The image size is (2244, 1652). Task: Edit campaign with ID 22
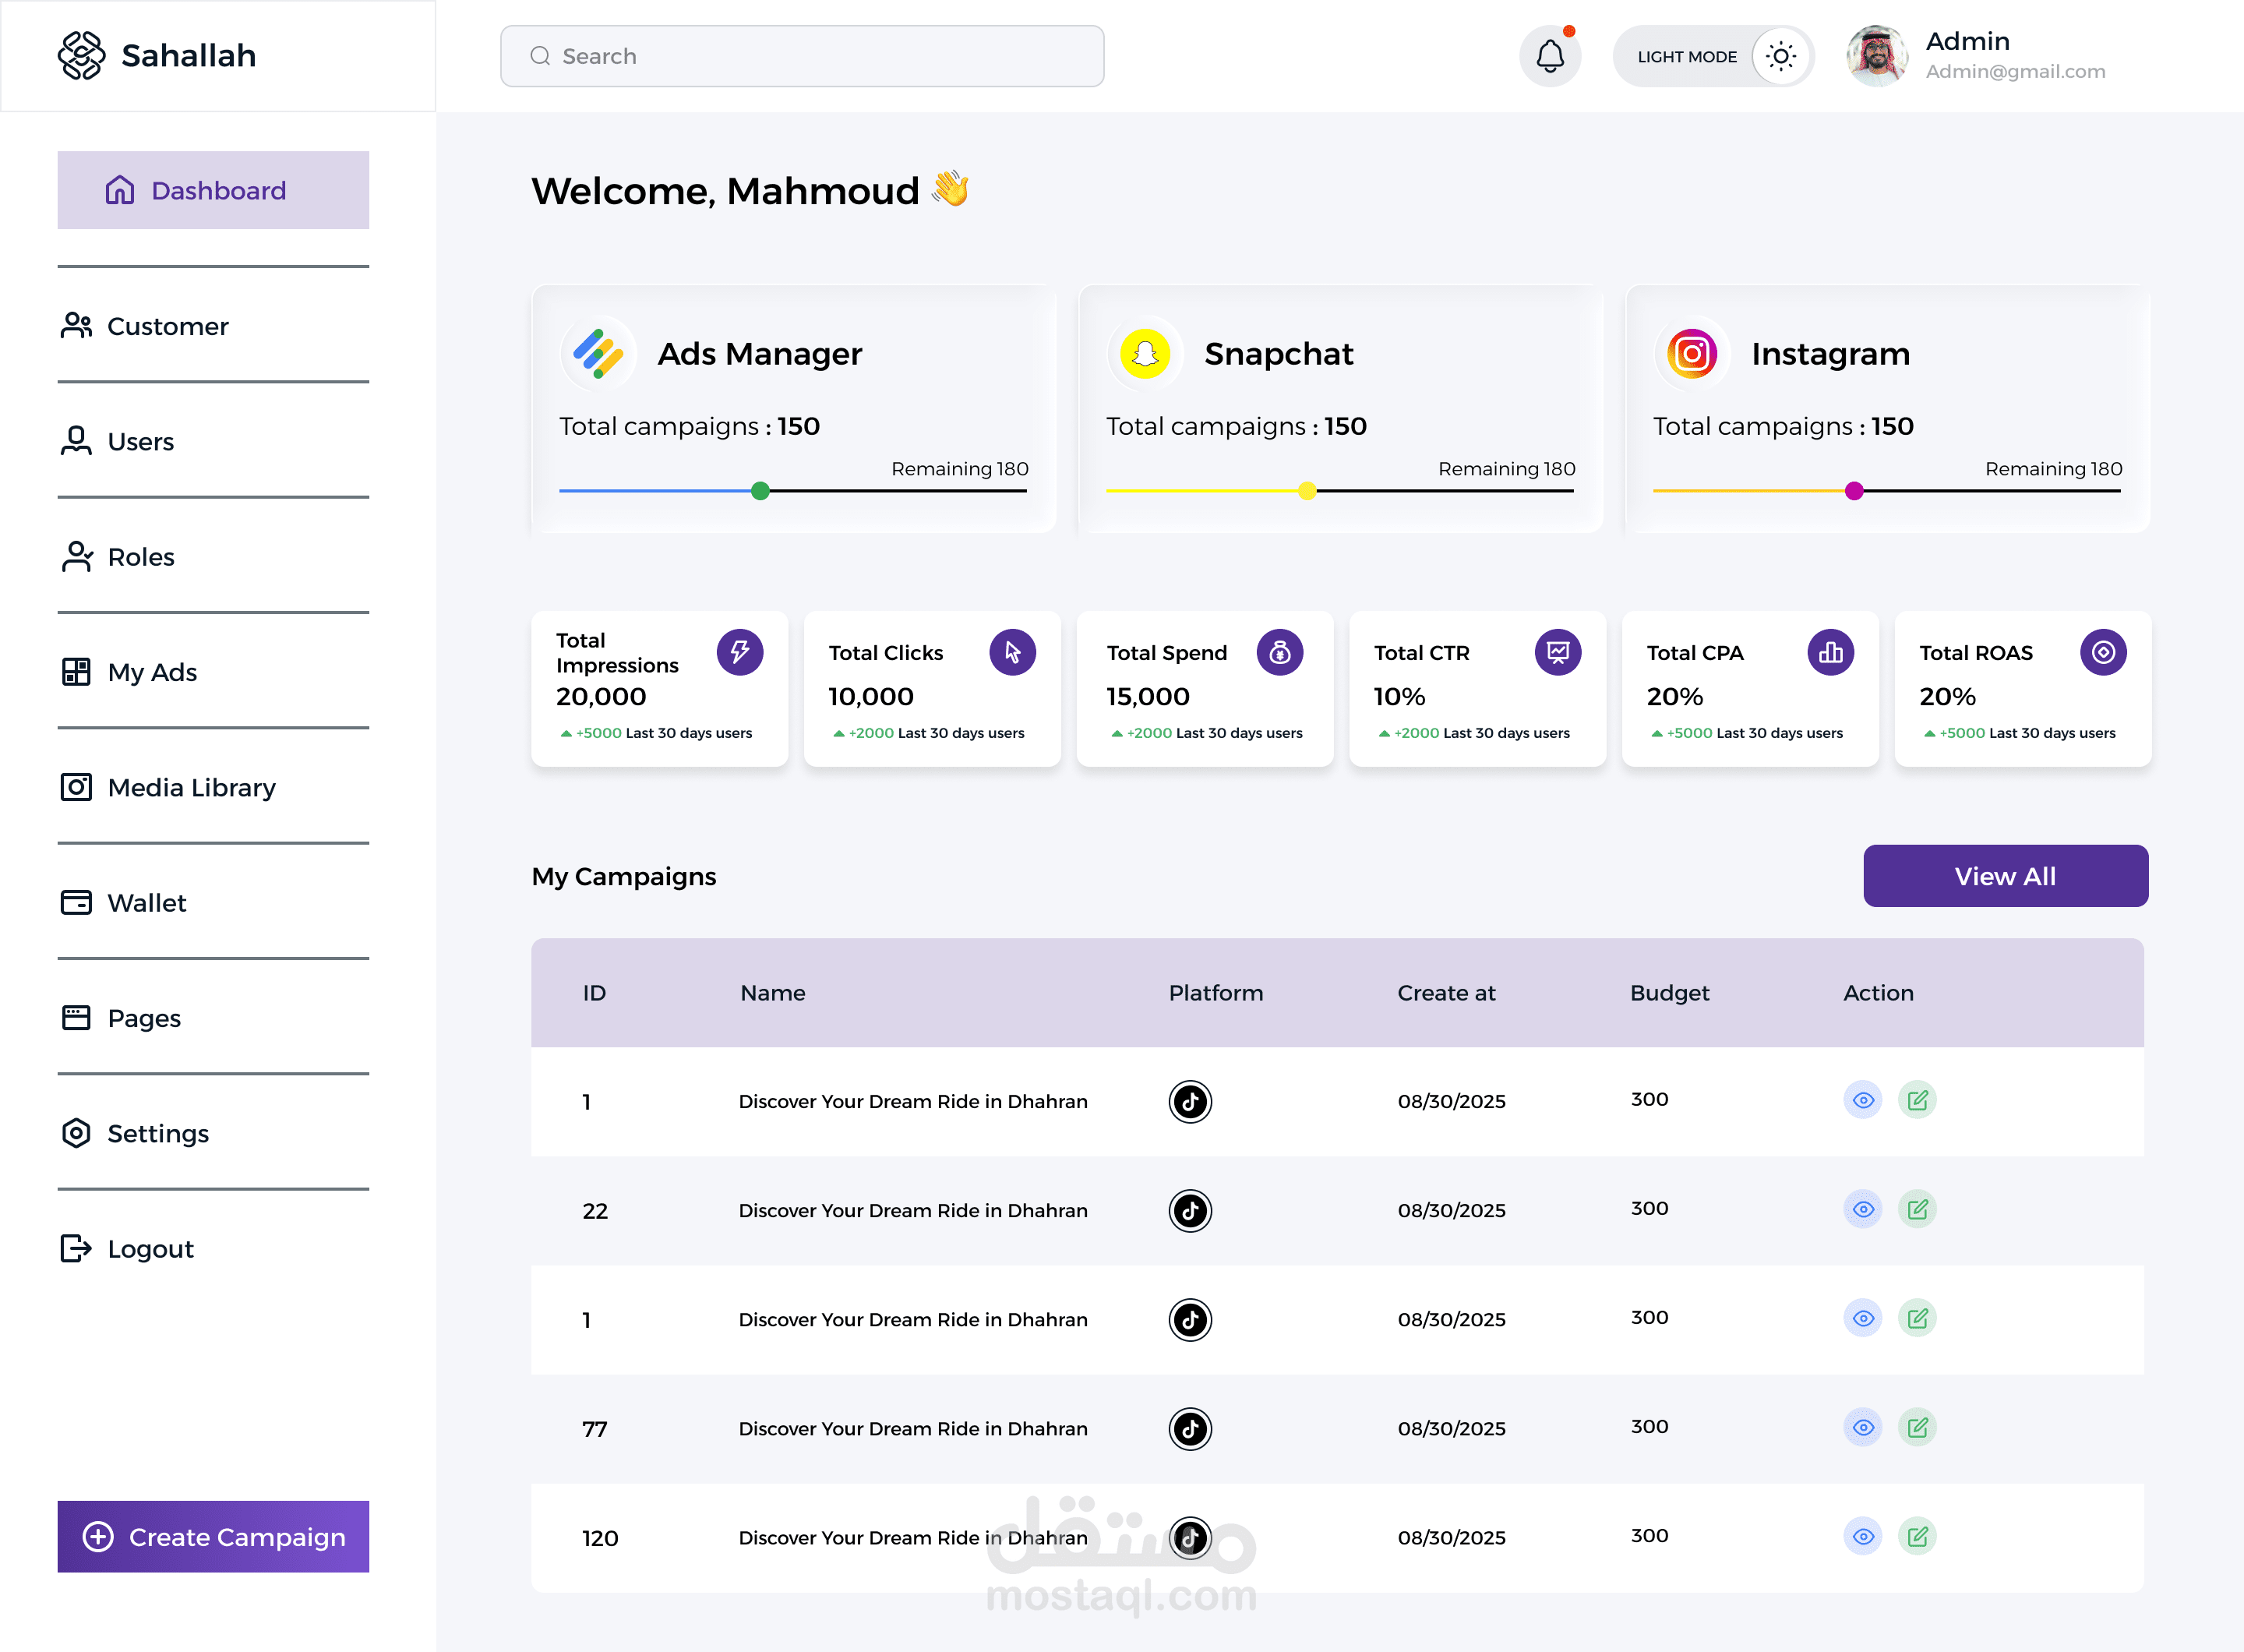point(1917,1209)
